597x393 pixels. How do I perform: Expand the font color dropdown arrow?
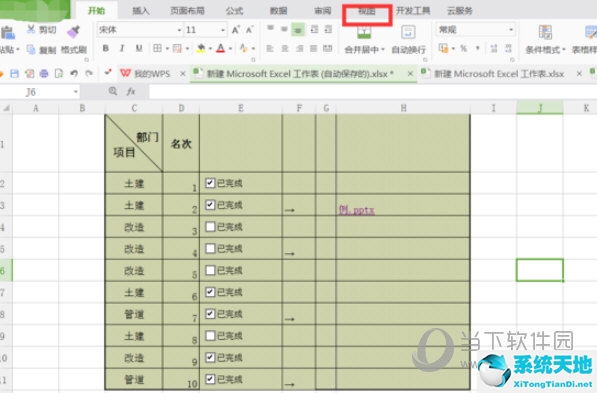(x=230, y=49)
